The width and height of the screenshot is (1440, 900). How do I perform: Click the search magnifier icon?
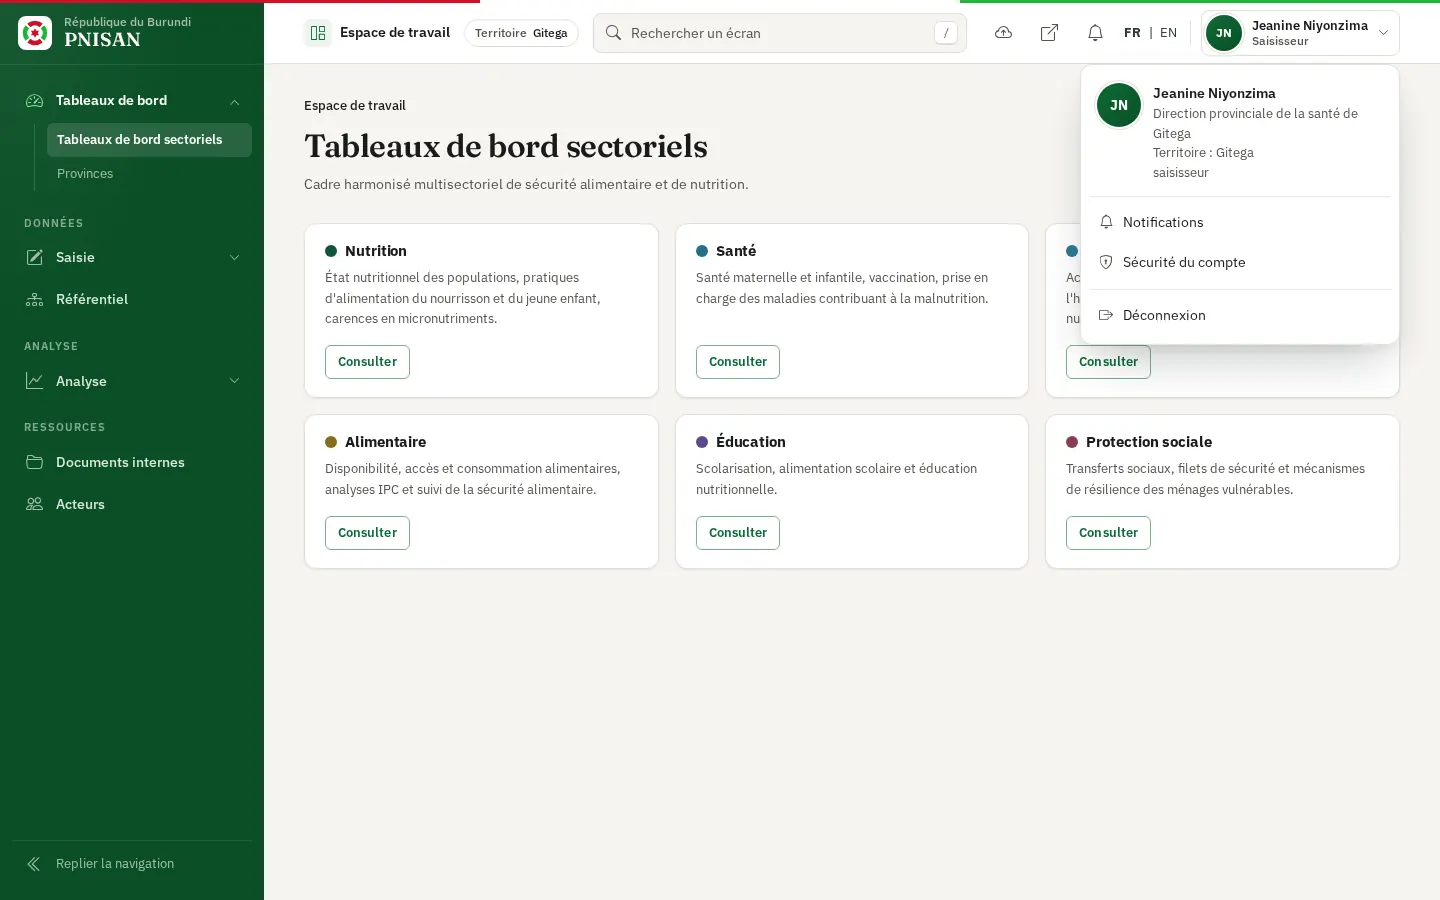[x=614, y=33]
